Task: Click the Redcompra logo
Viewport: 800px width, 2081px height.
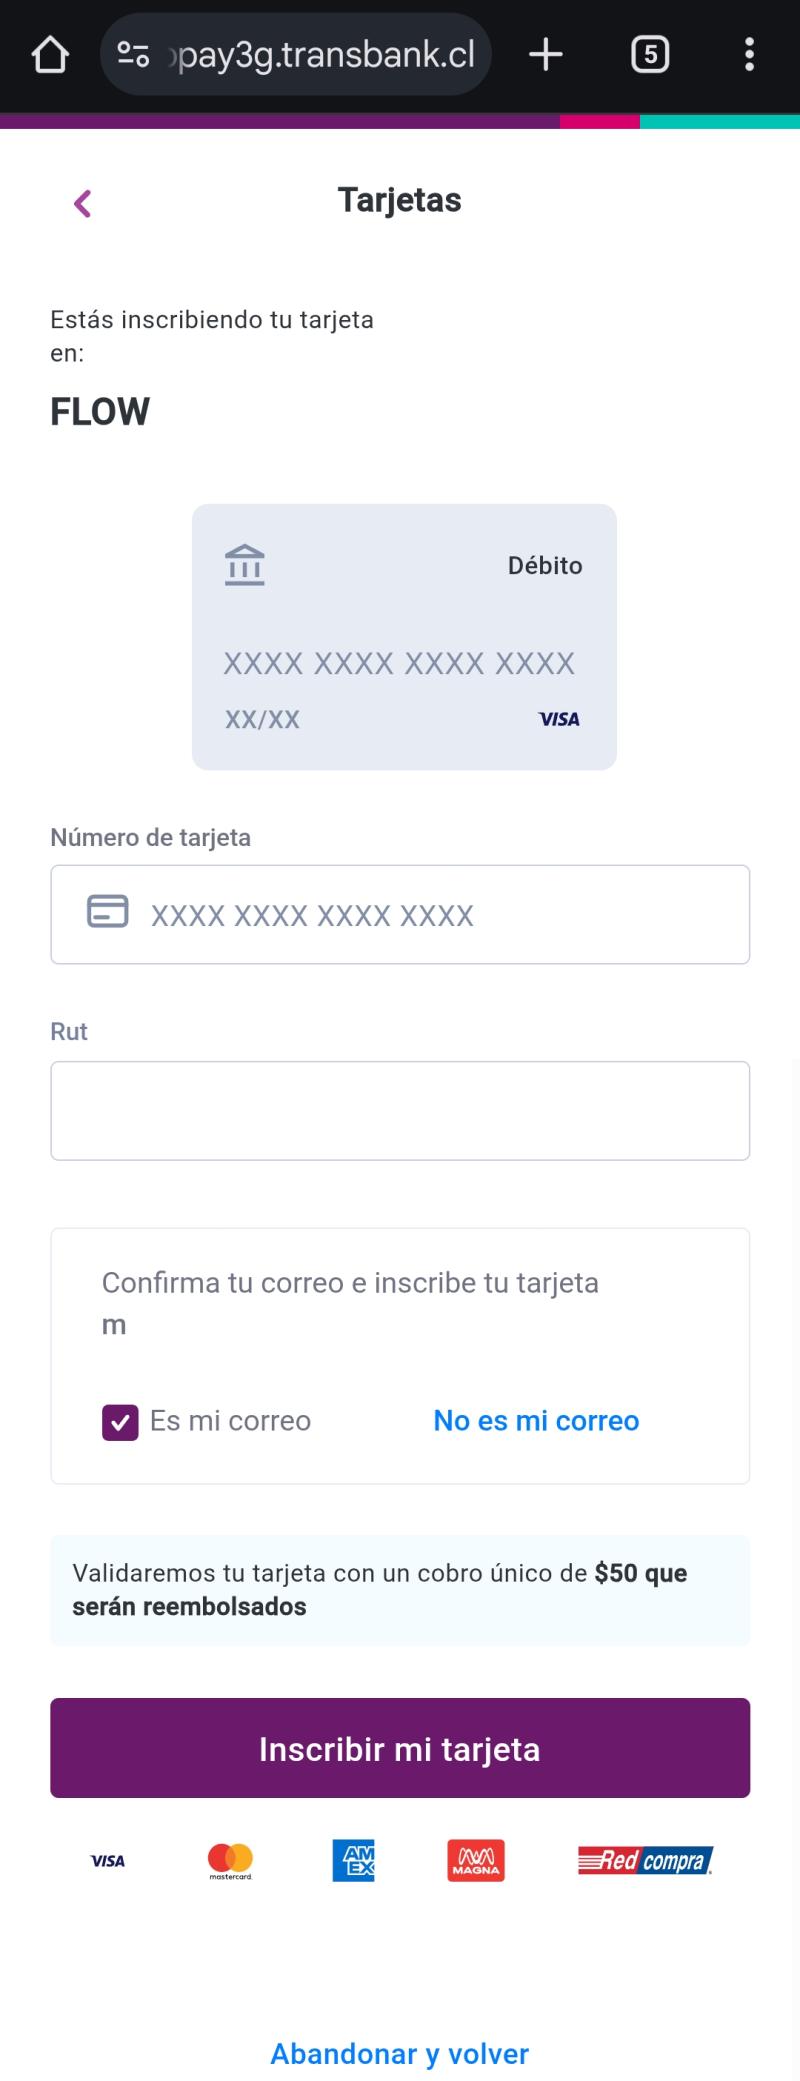Action: (645, 1861)
